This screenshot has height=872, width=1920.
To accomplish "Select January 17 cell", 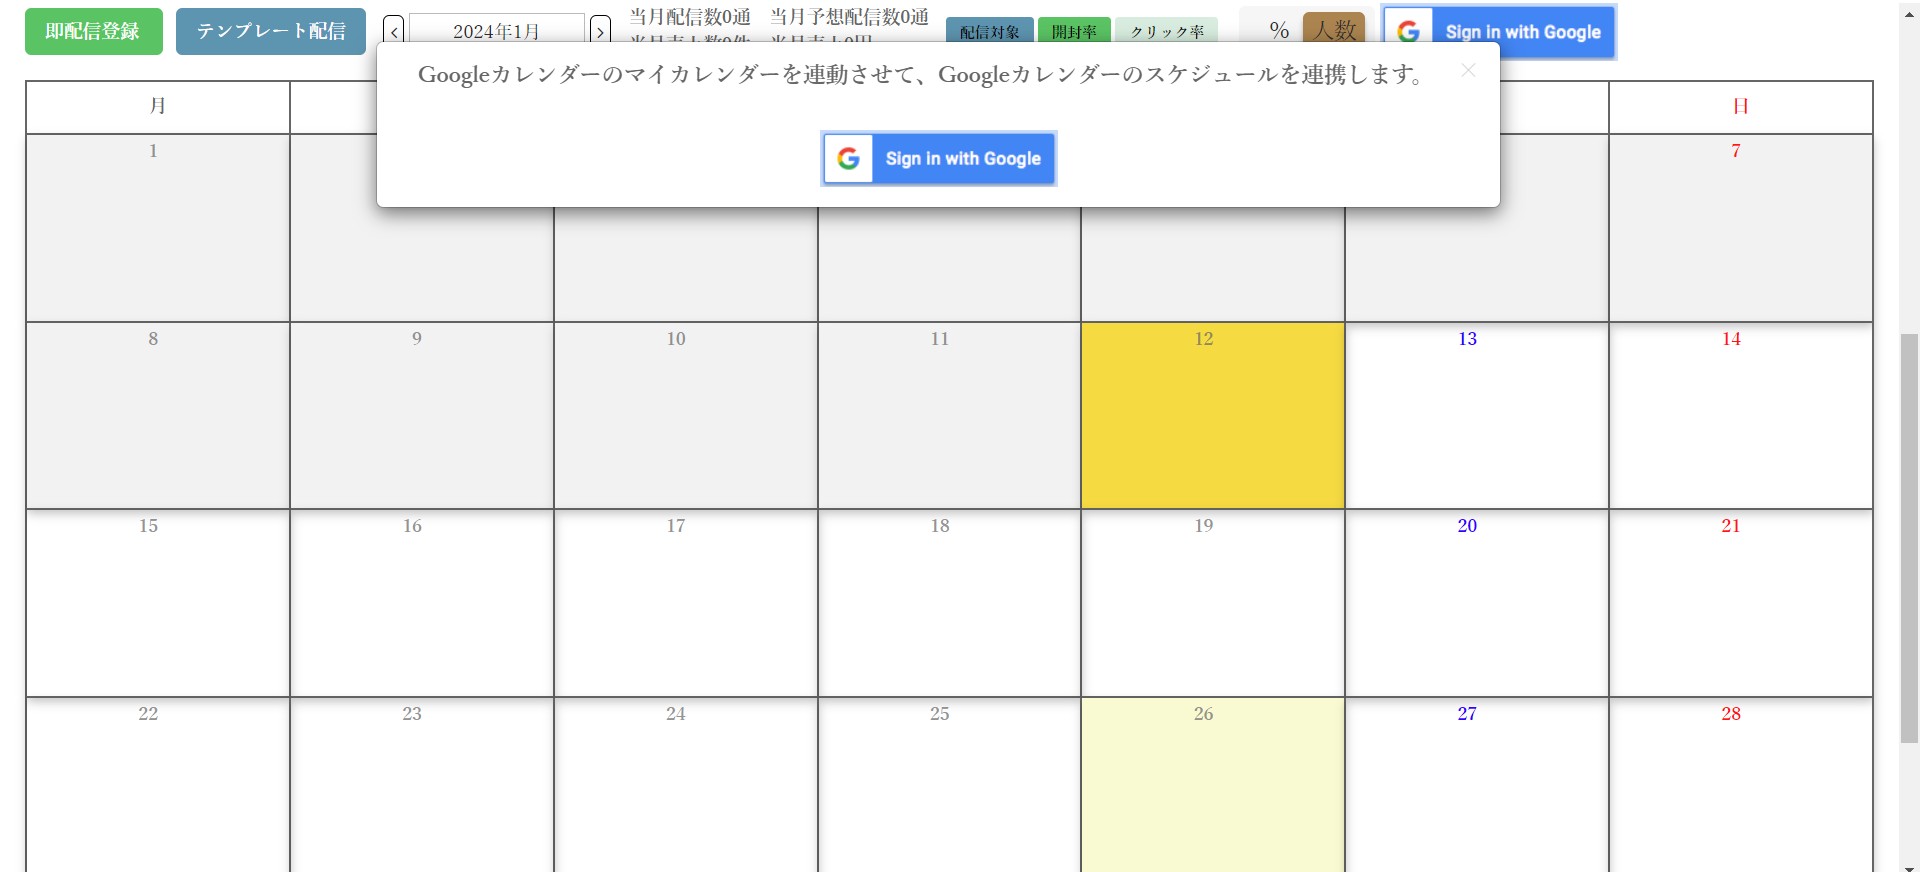I will 685,603.
